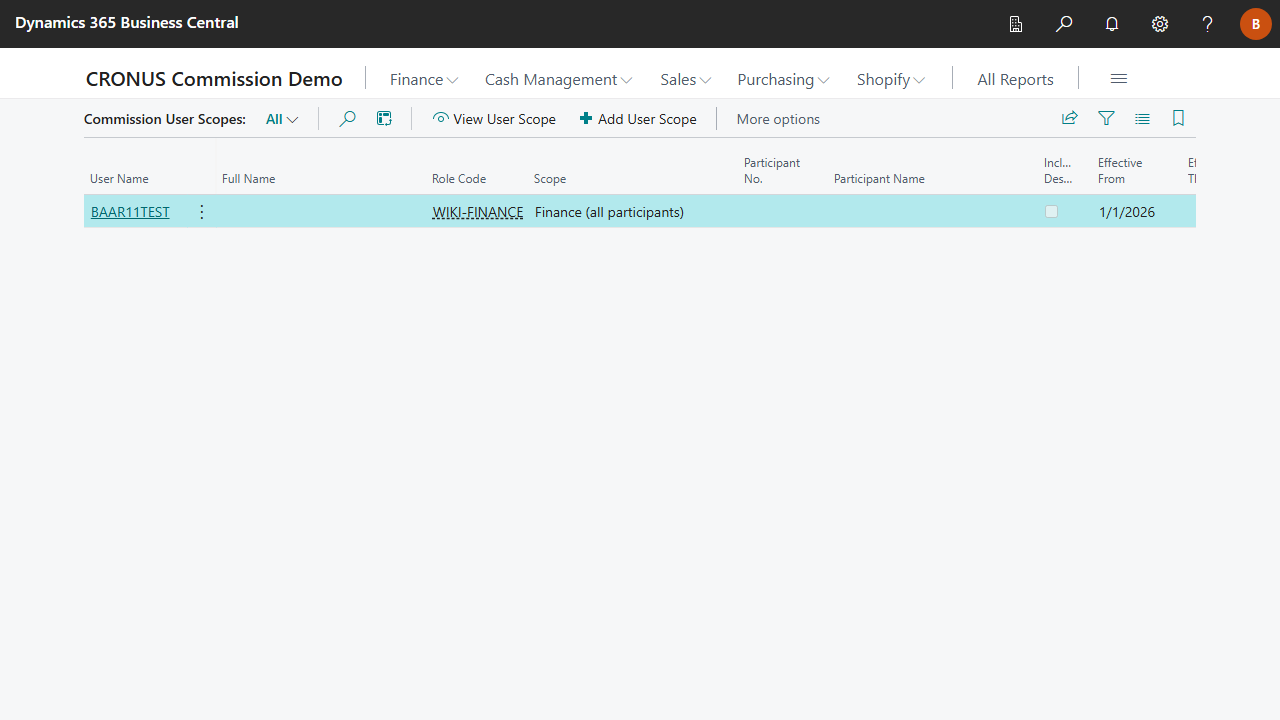Expand the Sales menu

click(685, 79)
